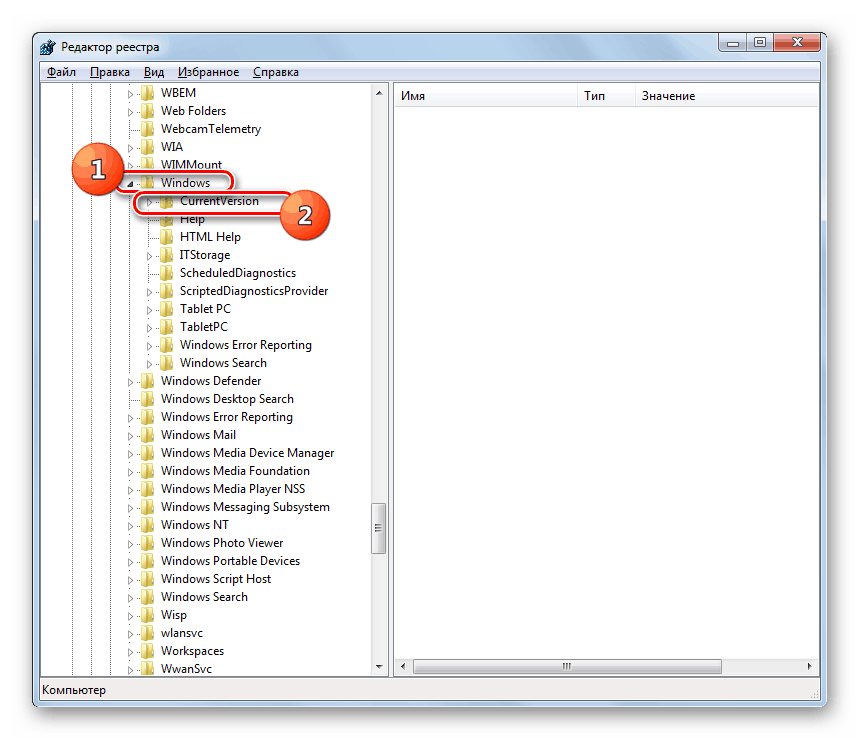Select the Workspaces key label
The height and width of the screenshot is (740, 860).
pos(193,651)
